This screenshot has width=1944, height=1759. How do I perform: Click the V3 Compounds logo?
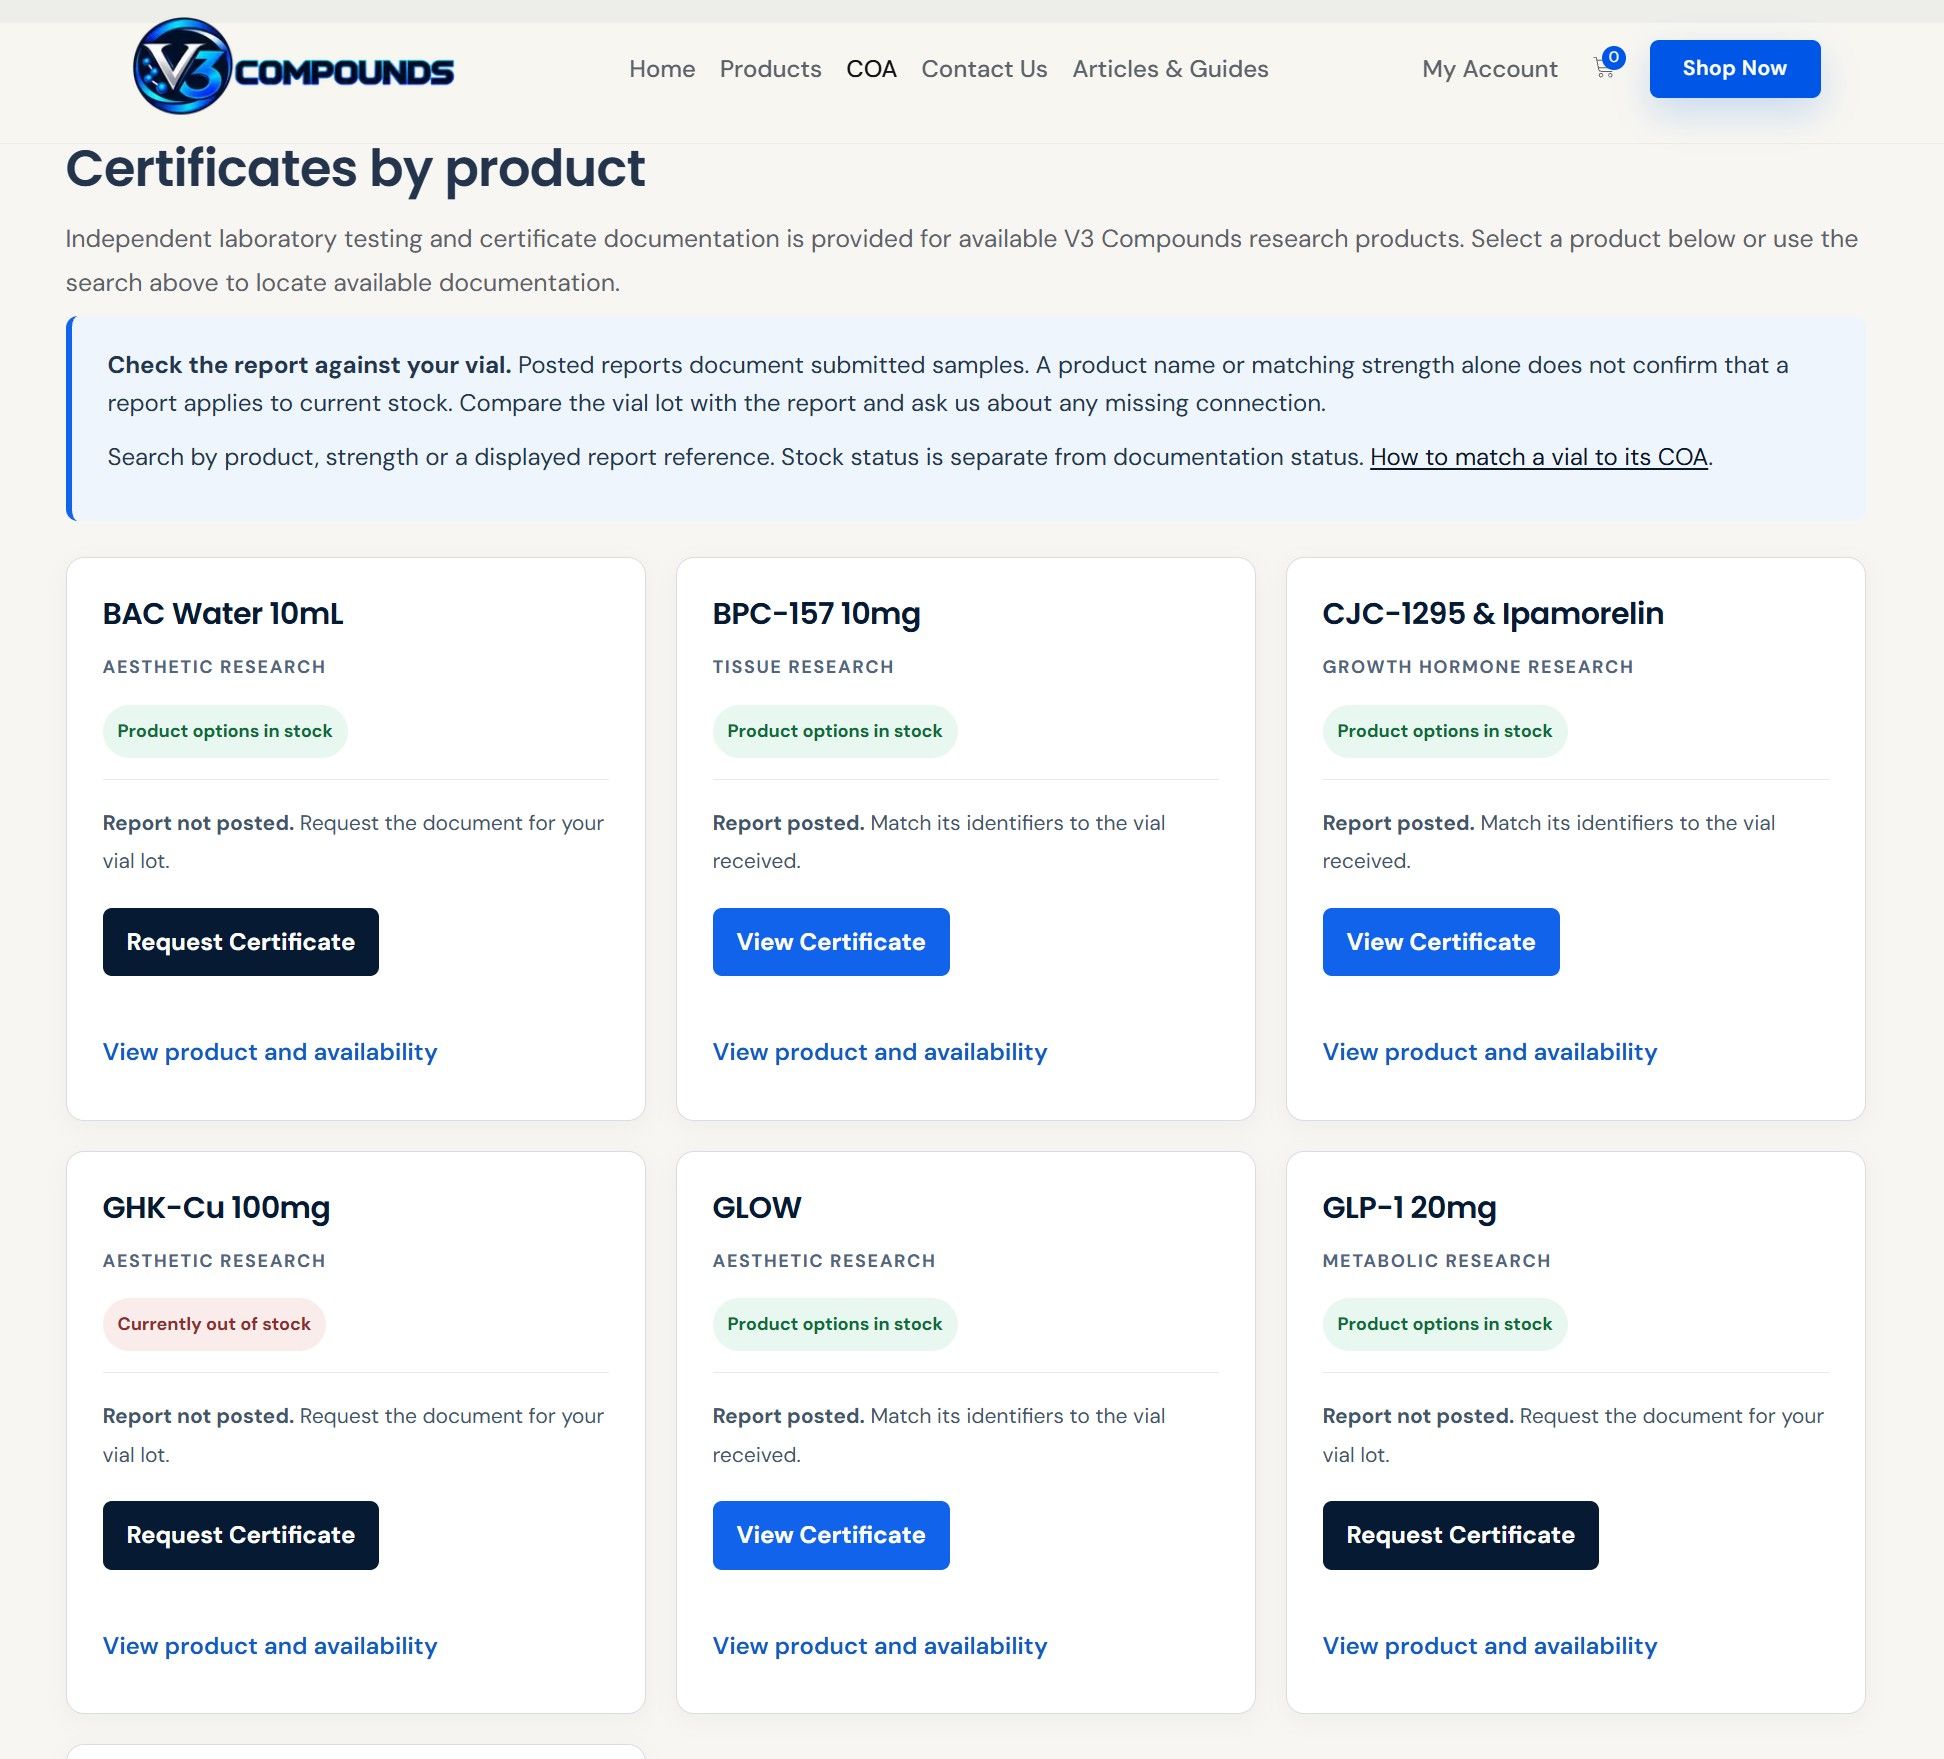coord(293,67)
